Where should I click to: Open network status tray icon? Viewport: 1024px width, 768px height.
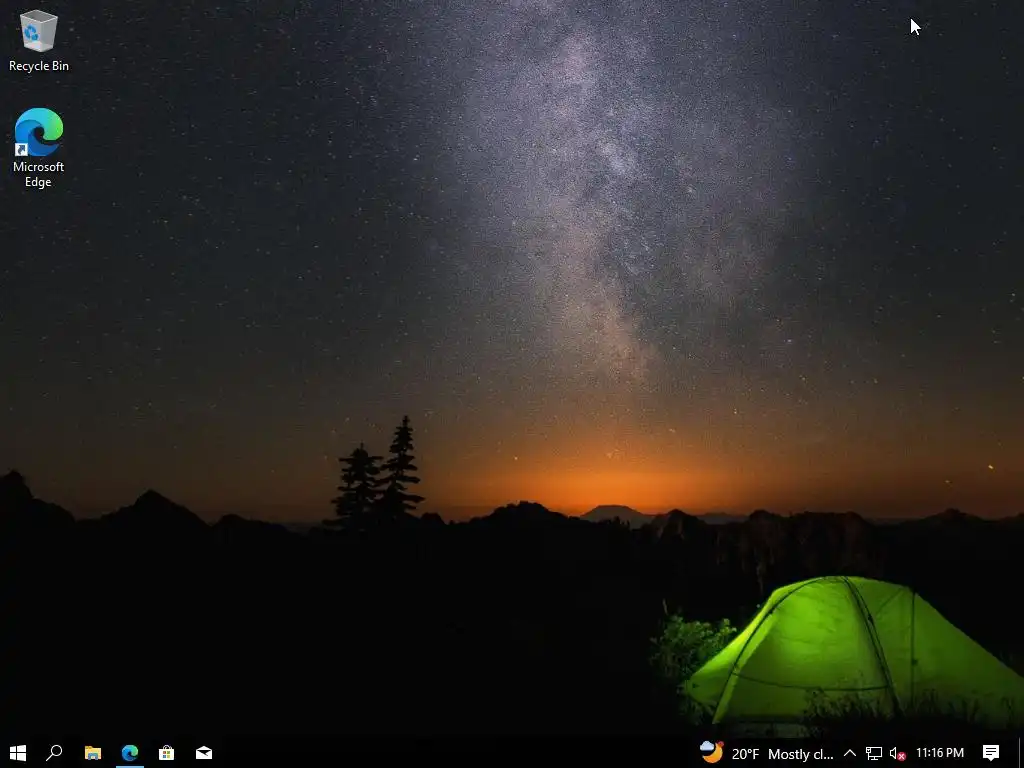(874, 753)
